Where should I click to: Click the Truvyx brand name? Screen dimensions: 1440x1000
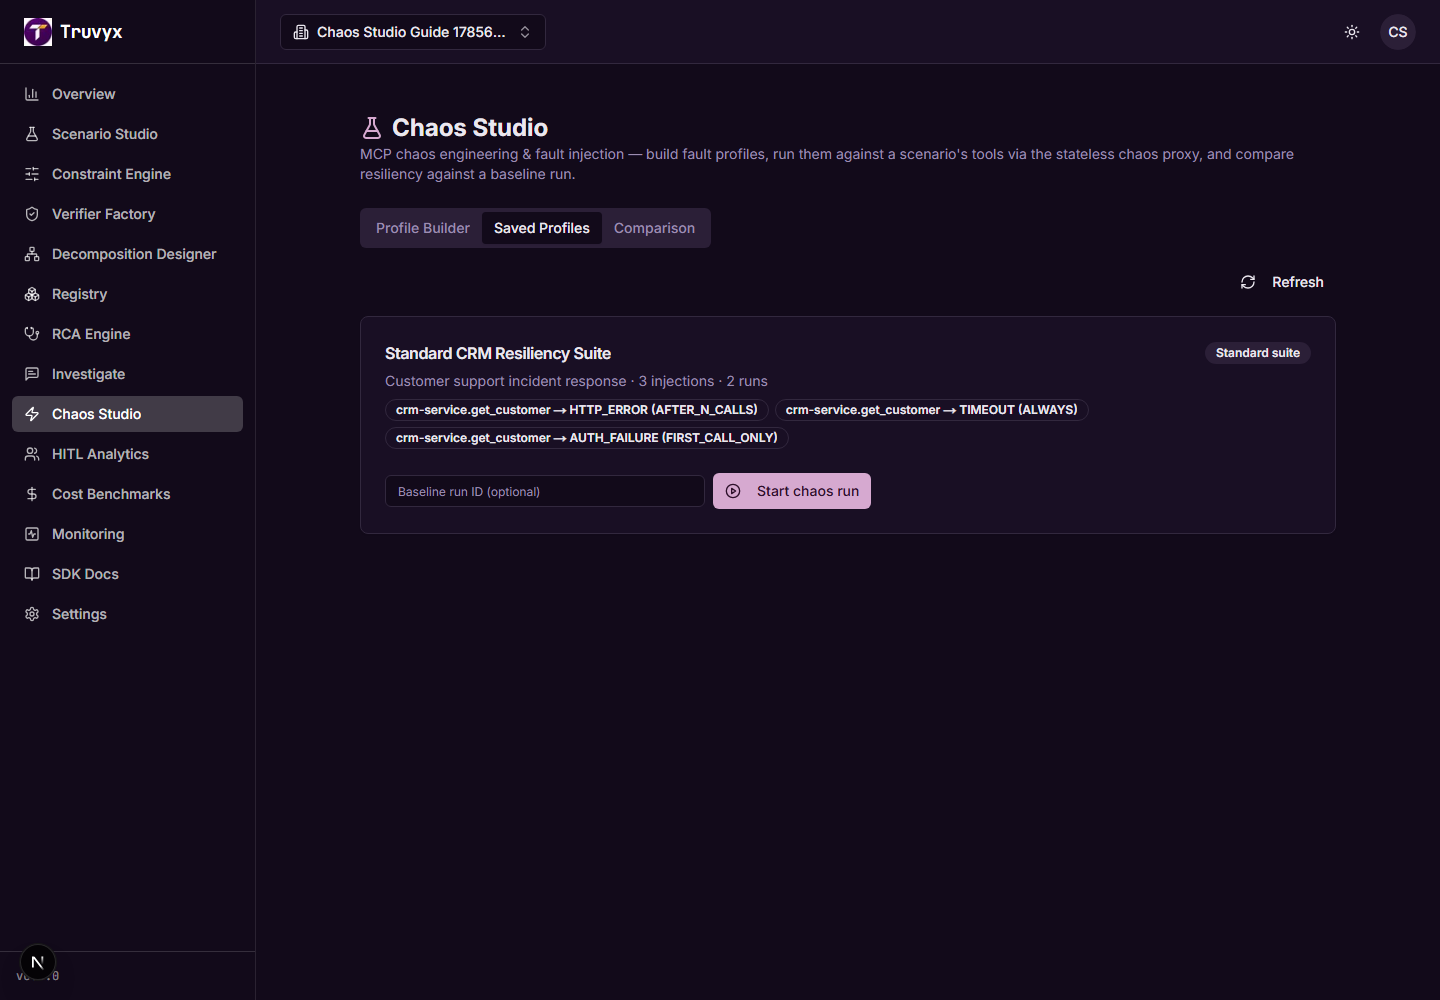(x=91, y=32)
